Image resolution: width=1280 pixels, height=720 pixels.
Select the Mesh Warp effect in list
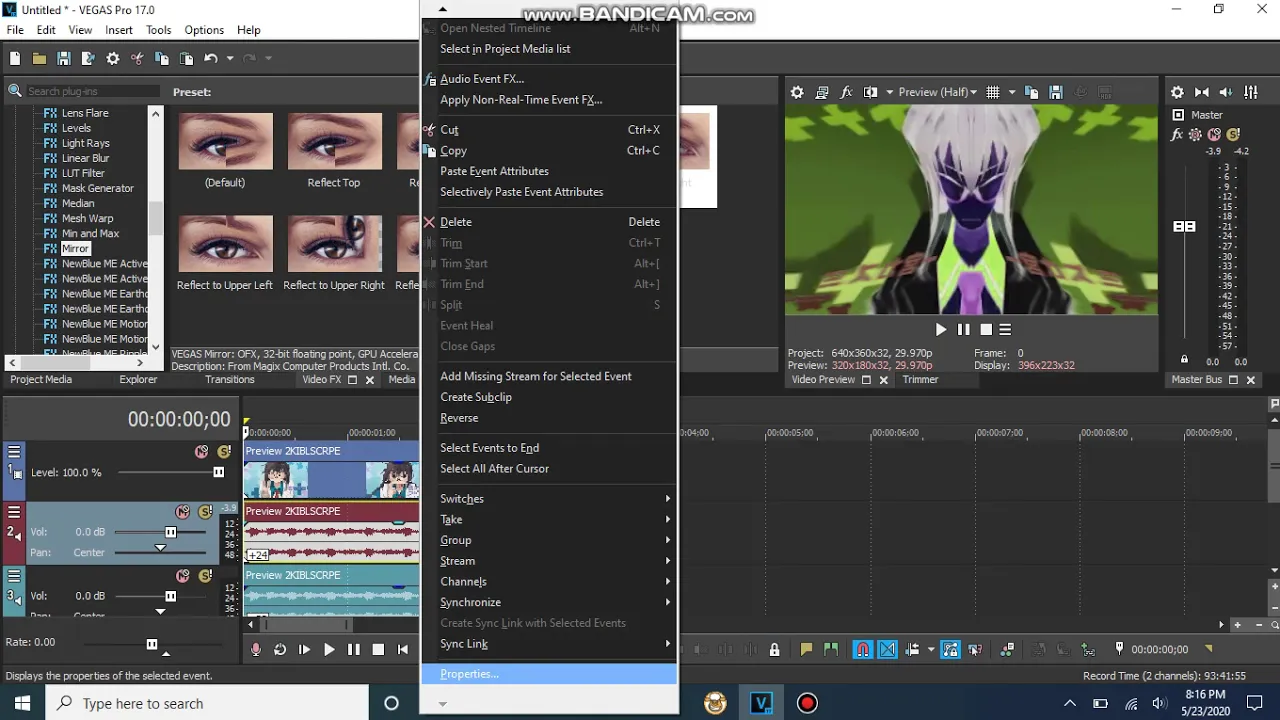pos(87,218)
